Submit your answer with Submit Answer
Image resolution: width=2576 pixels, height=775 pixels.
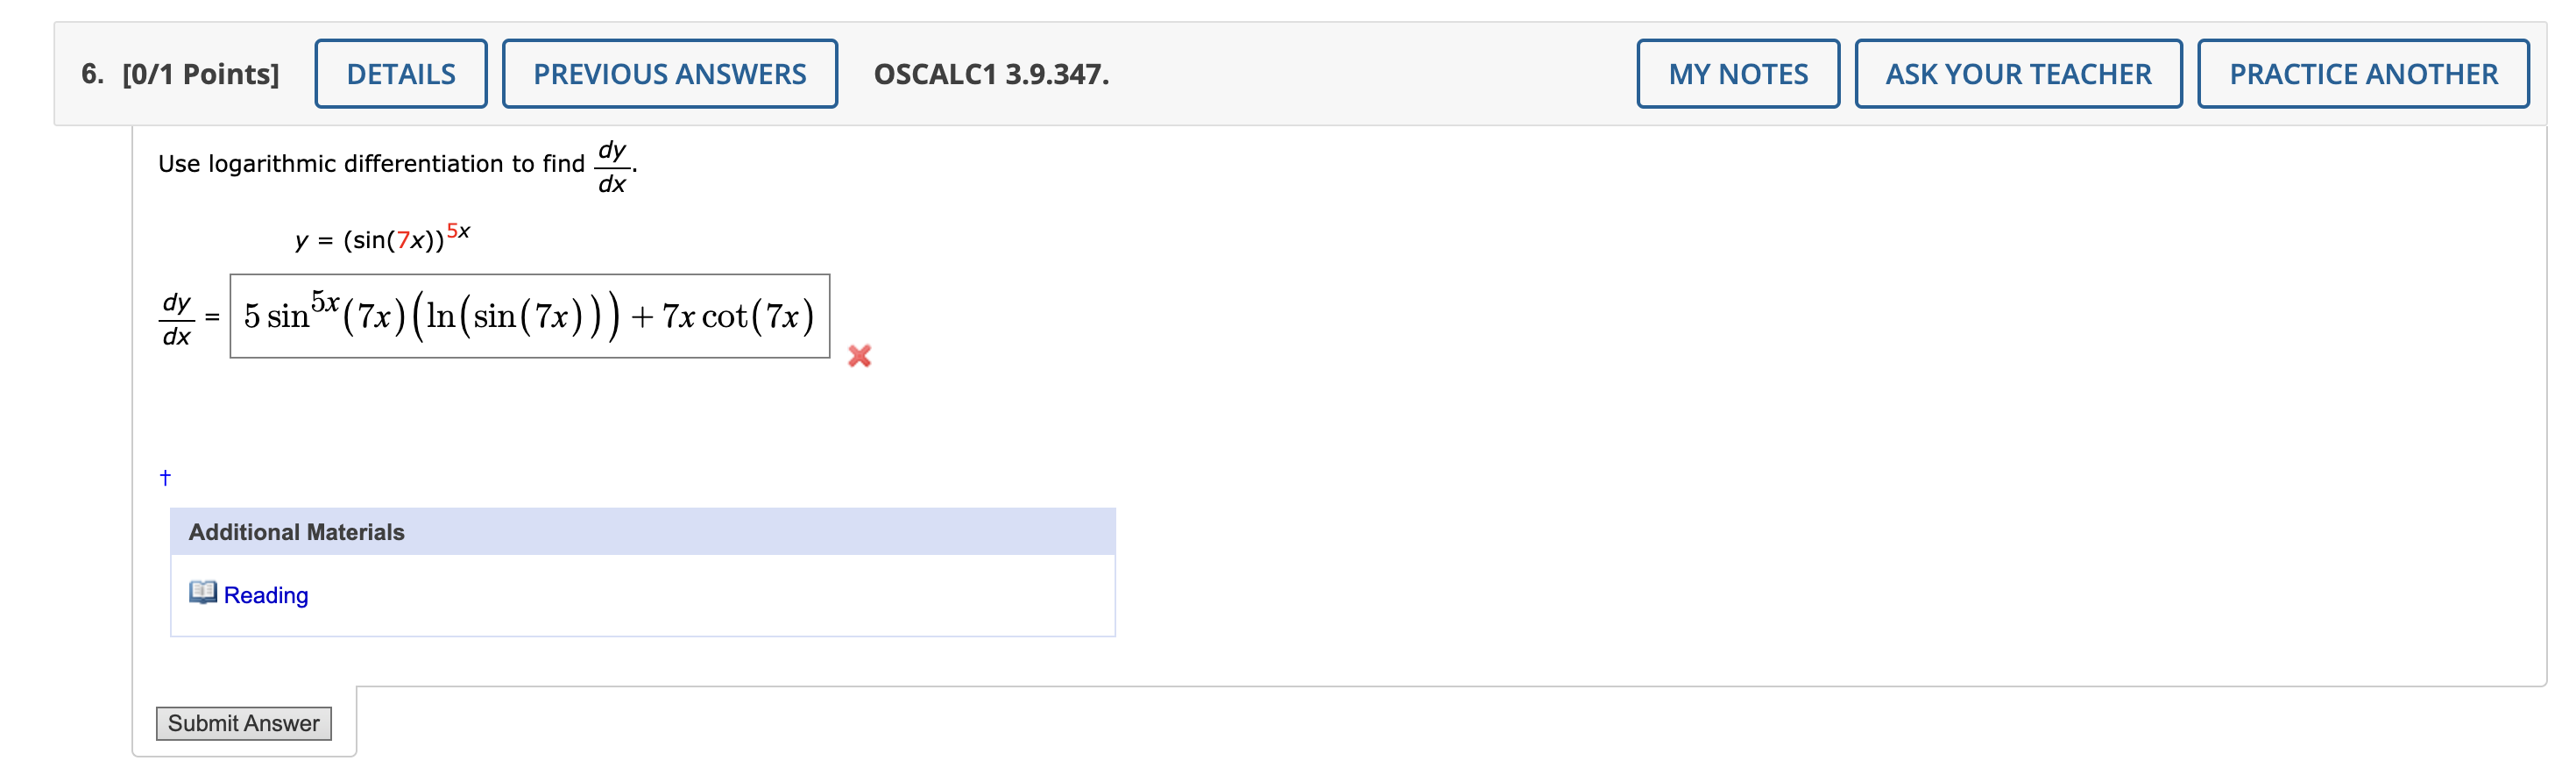pos(243,723)
